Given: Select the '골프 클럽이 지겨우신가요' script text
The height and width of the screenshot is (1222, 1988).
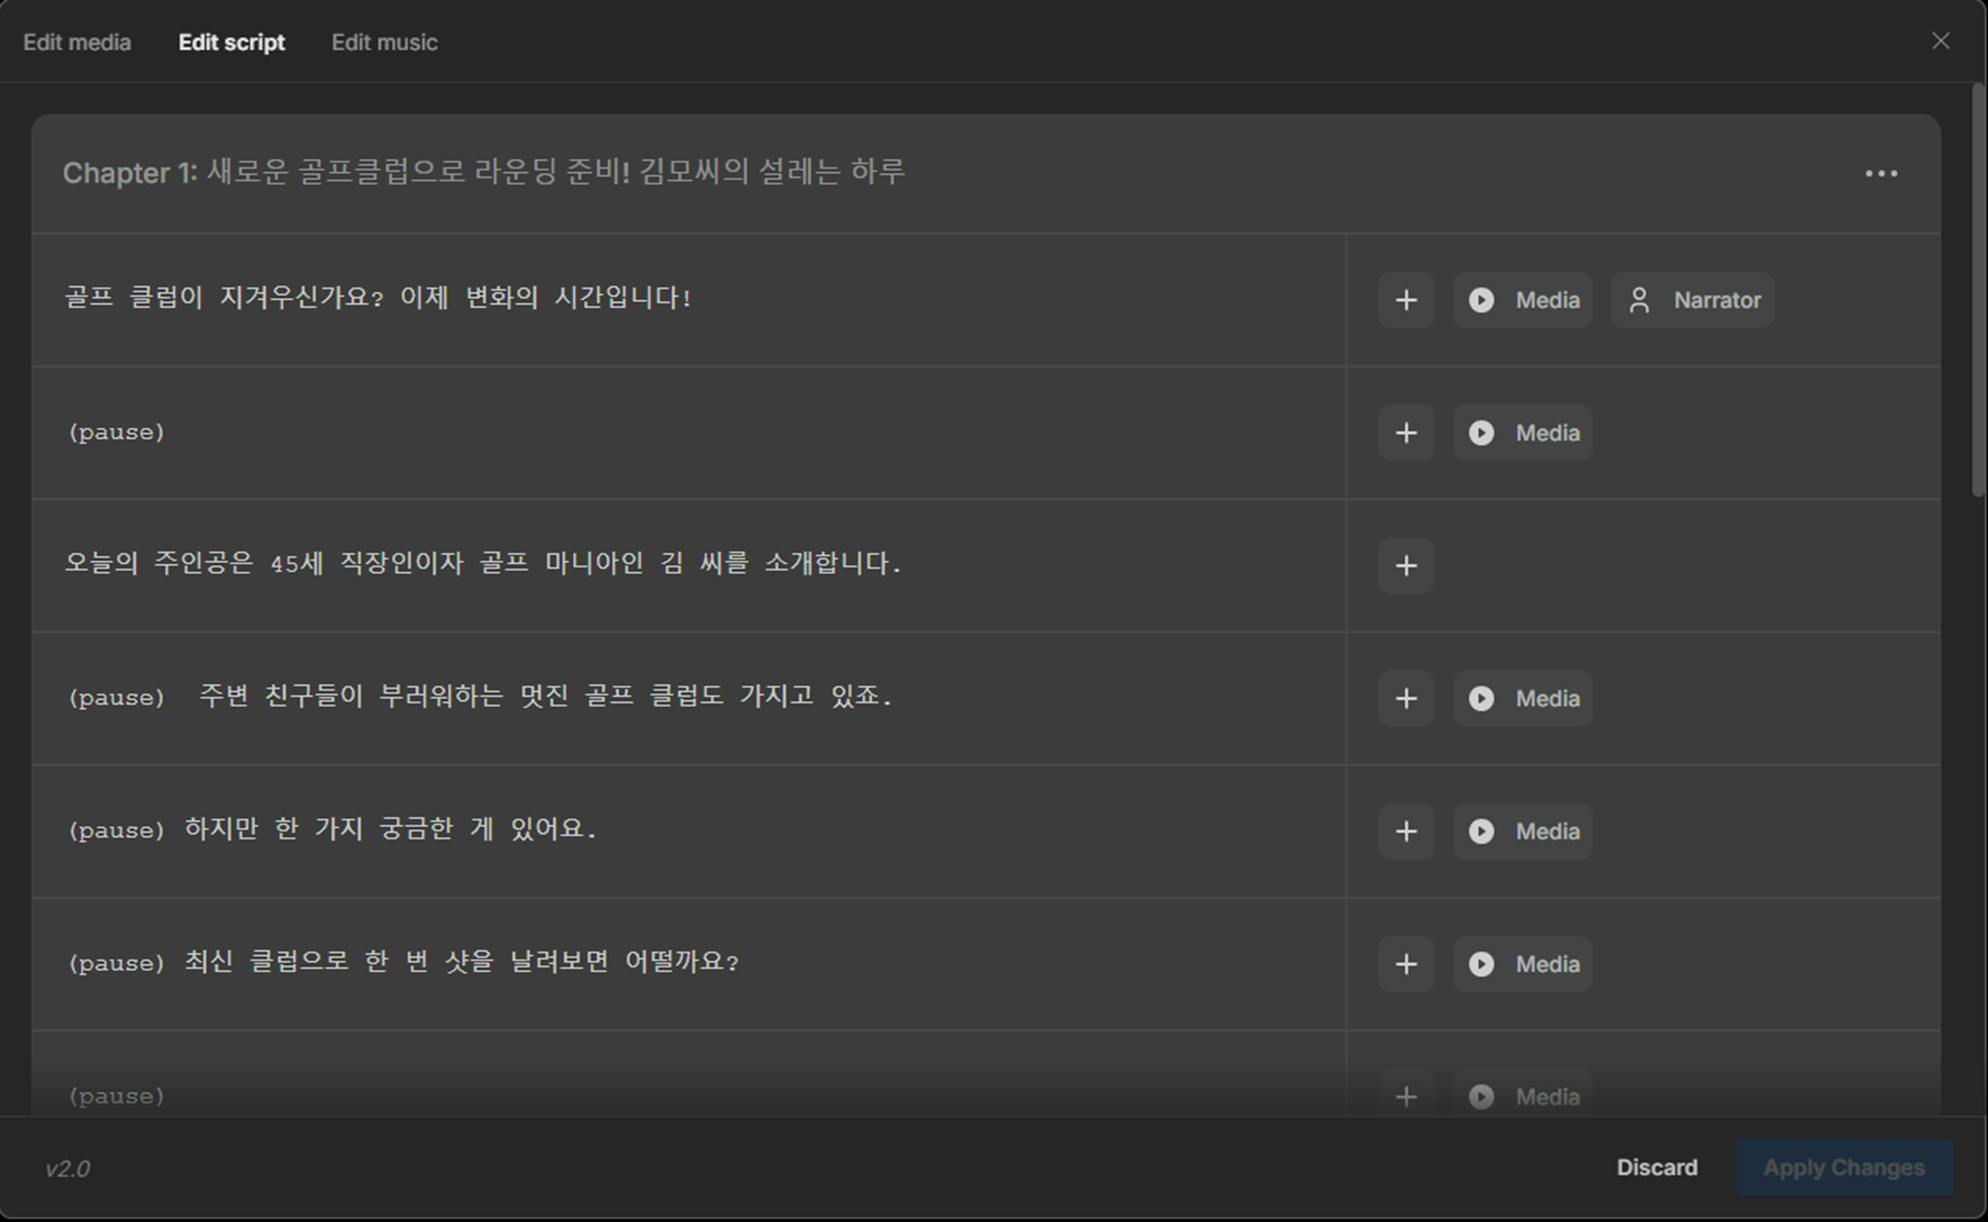Looking at the screenshot, I should click(380, 297).
